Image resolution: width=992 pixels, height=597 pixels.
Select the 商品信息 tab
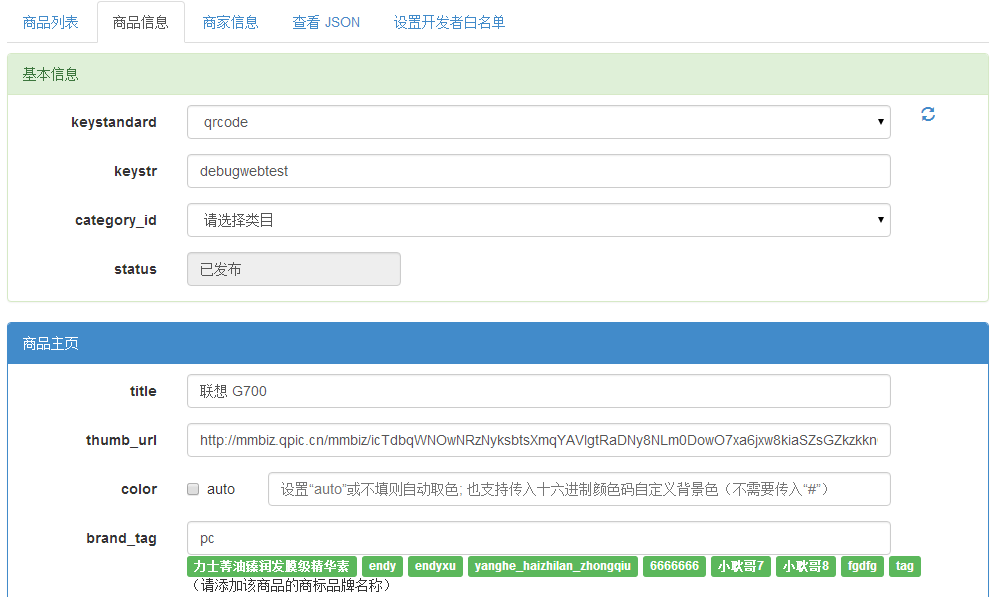(x=141, y=22)
